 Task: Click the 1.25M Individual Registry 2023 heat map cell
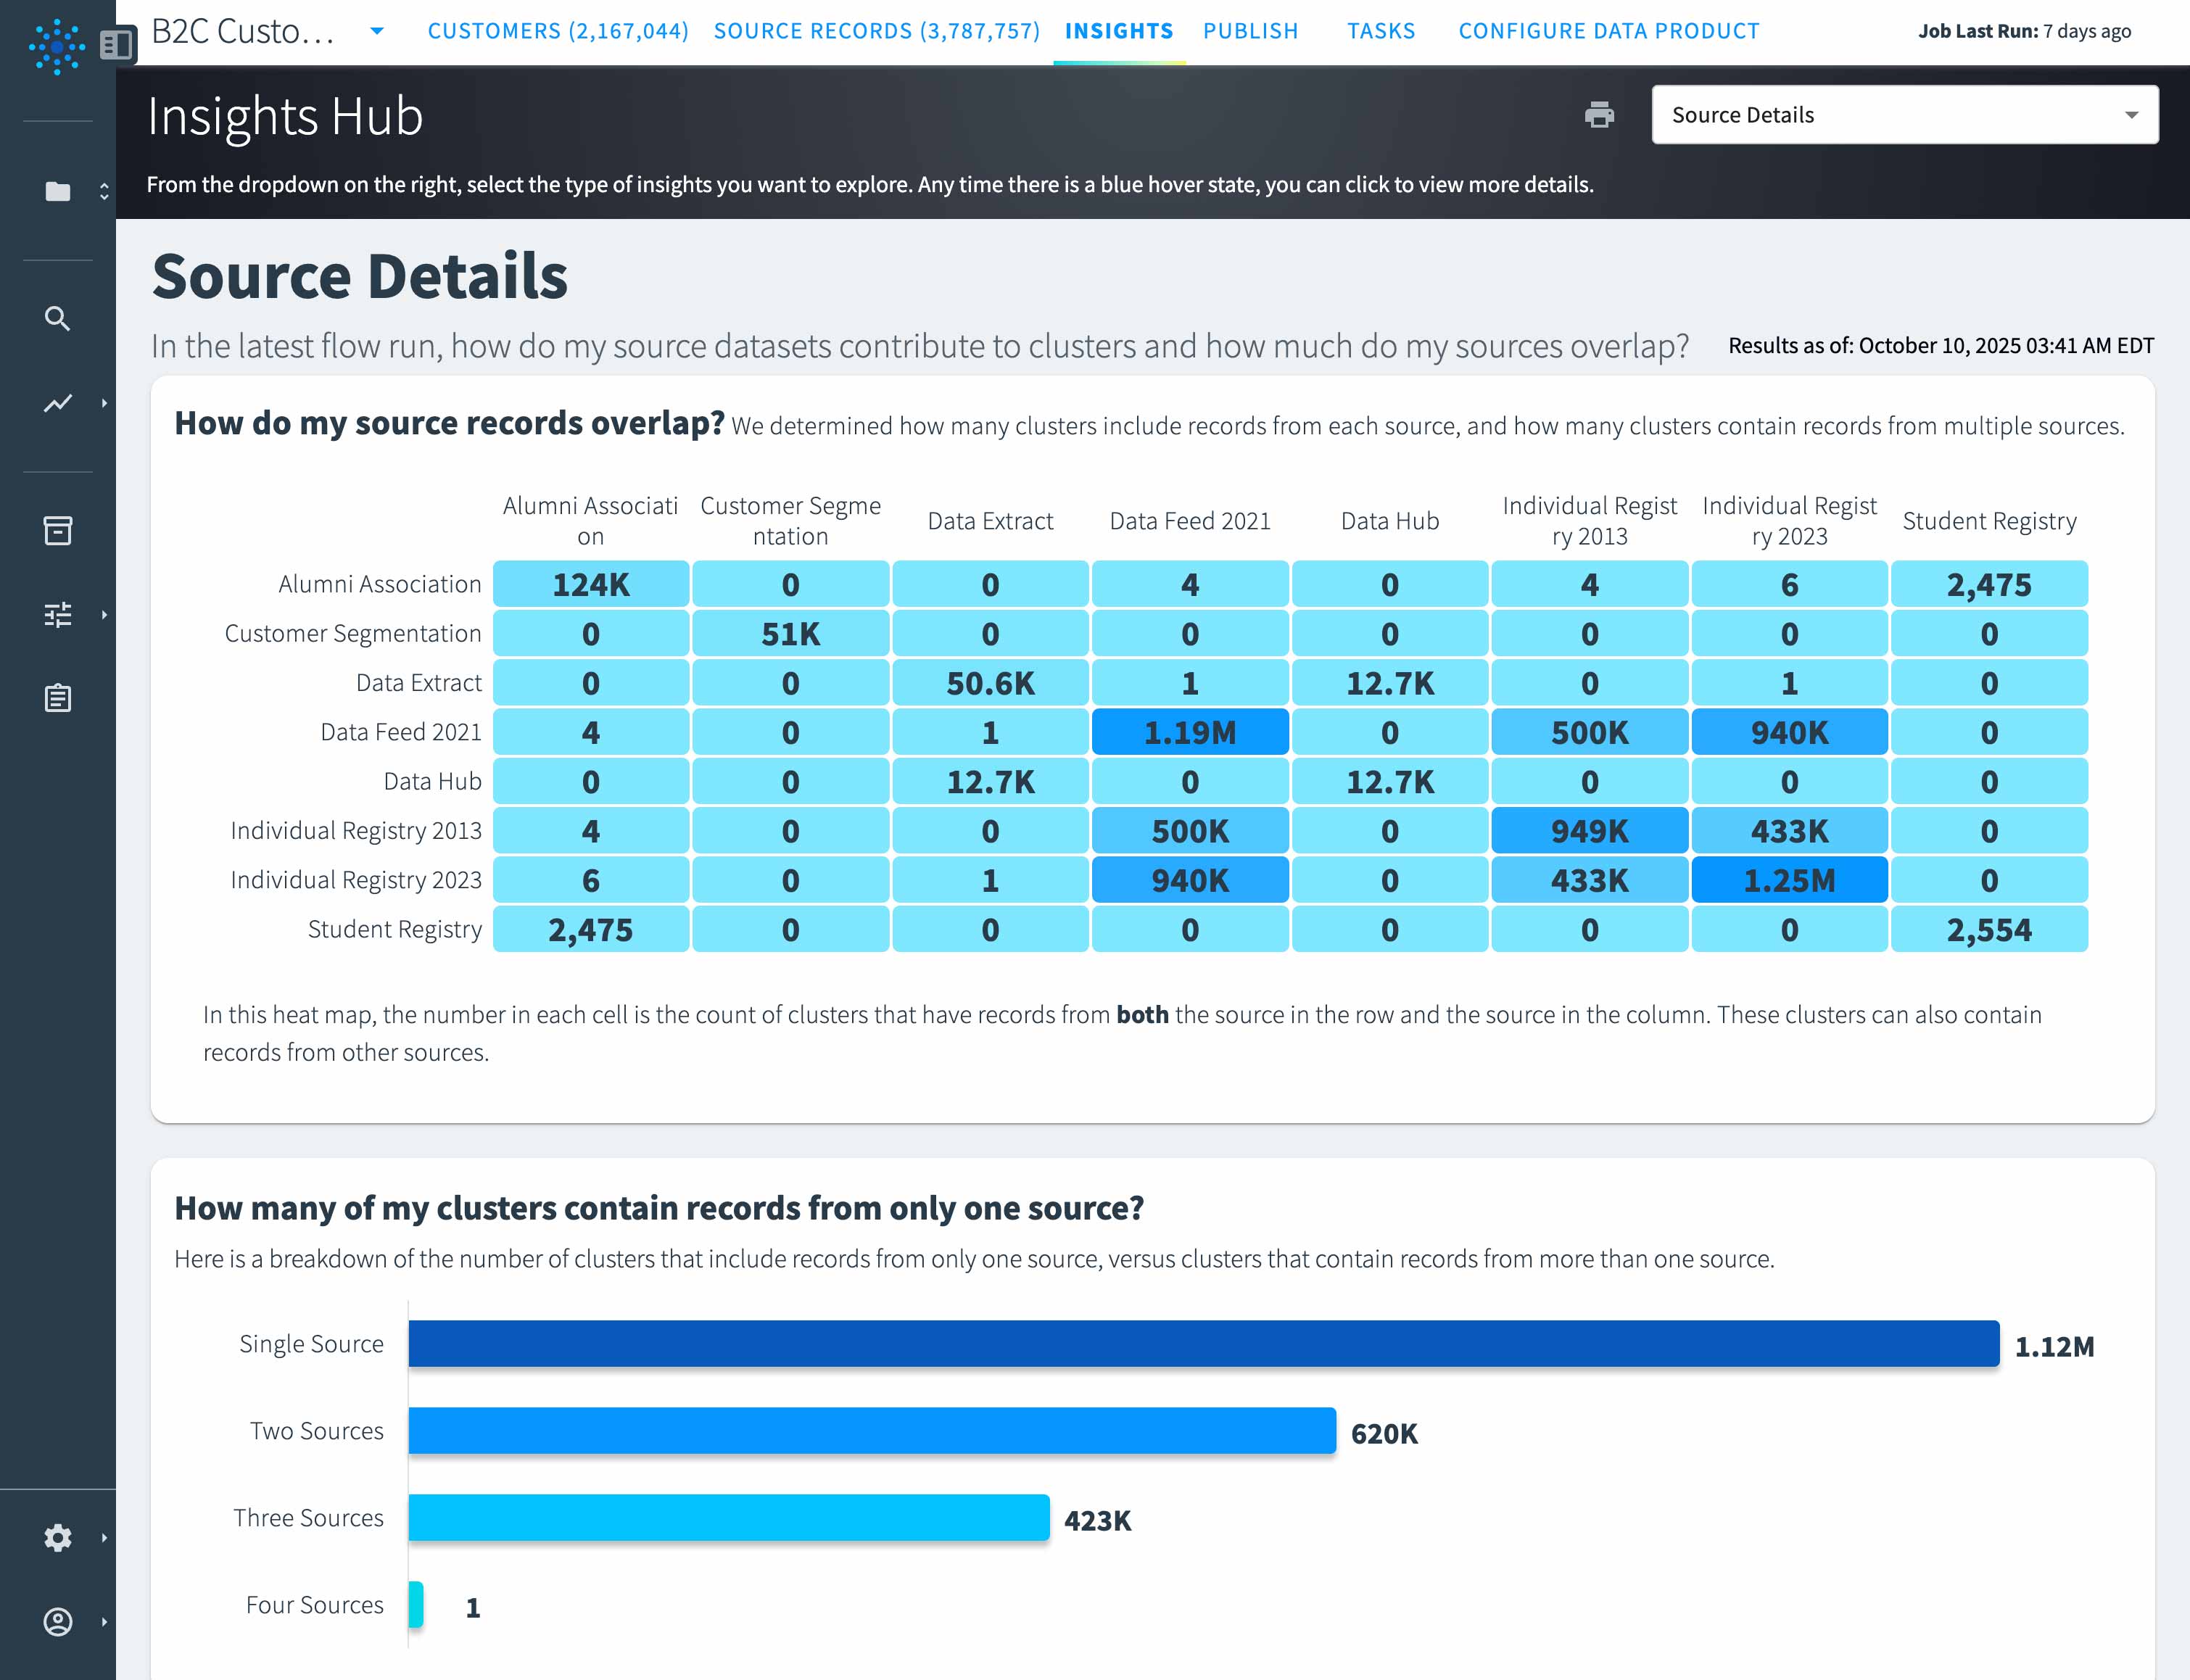coord(1788,880)
